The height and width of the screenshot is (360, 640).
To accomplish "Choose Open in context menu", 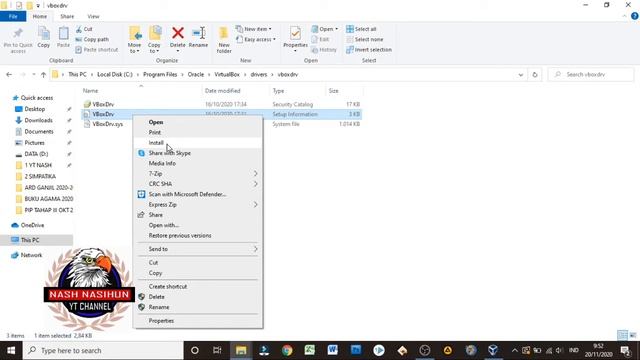I will coord(156,122).
